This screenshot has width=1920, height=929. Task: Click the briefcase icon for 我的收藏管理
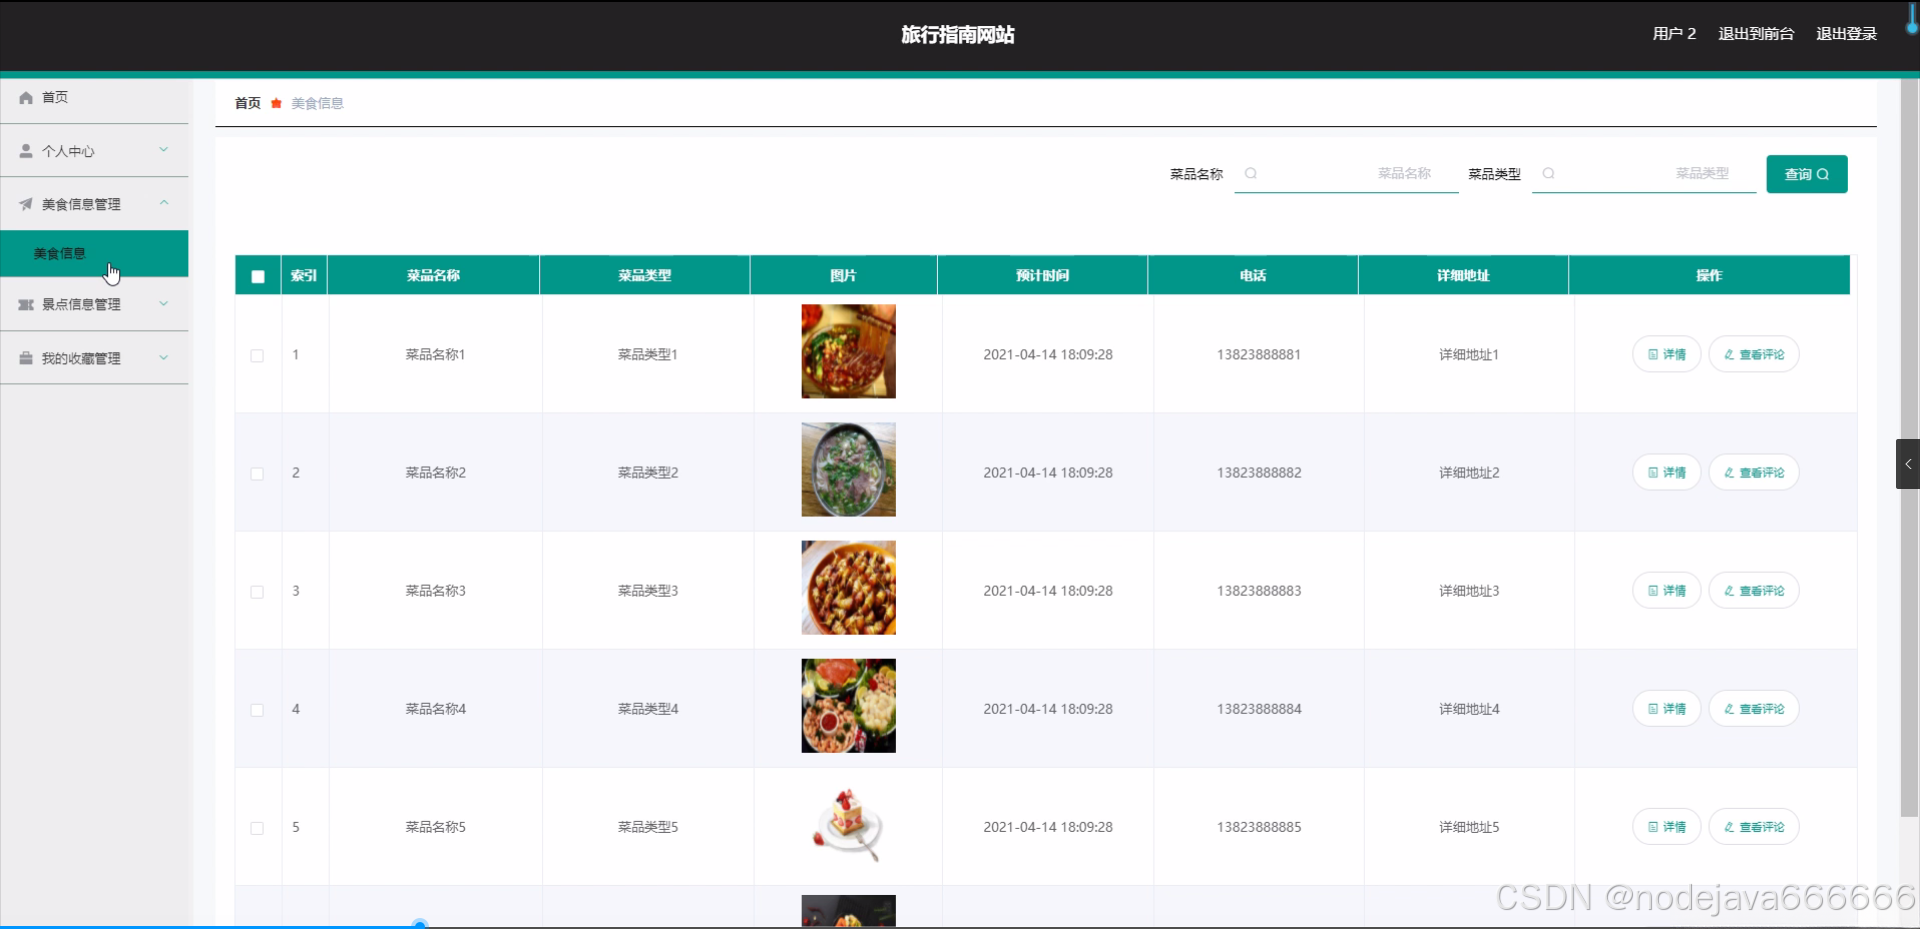(x=26, y=358)
